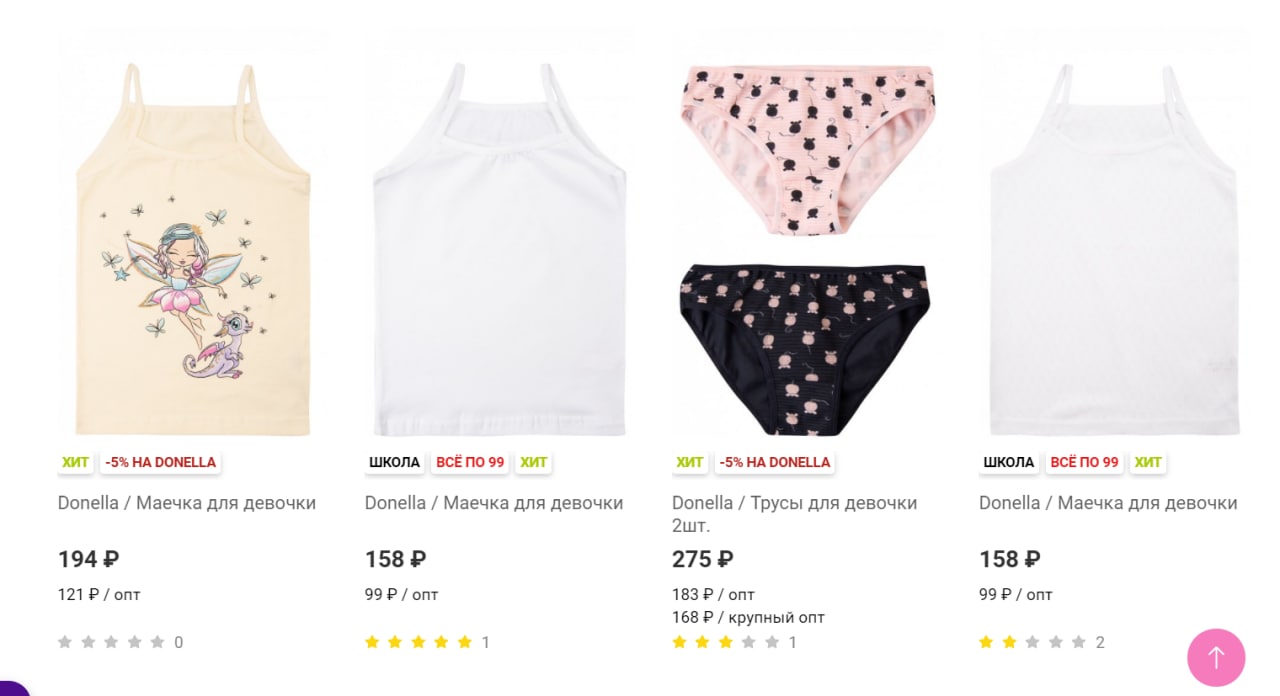
Task: Open Donella / Трусы для девочки 2шт. link
Action: click(x=795, y=514)
